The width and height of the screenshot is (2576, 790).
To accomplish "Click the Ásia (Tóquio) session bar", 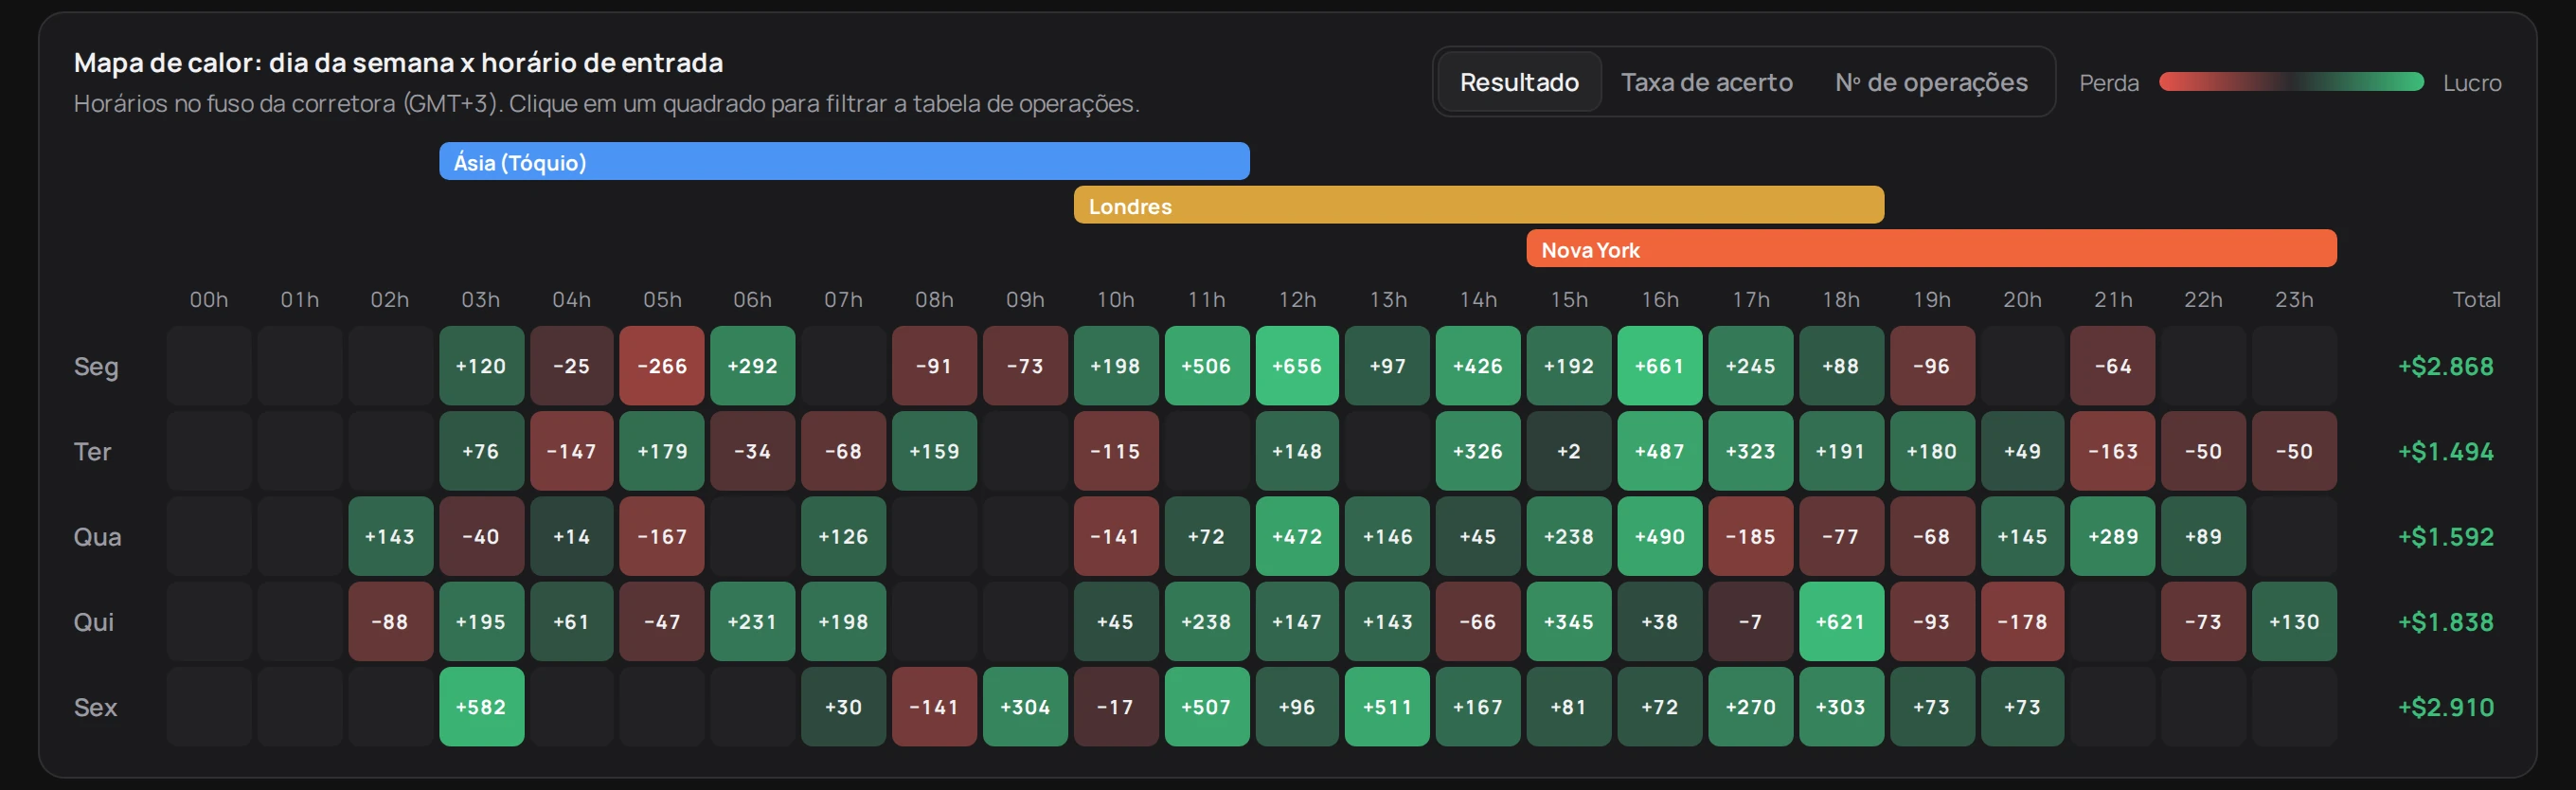I will (x=844, y=161).
